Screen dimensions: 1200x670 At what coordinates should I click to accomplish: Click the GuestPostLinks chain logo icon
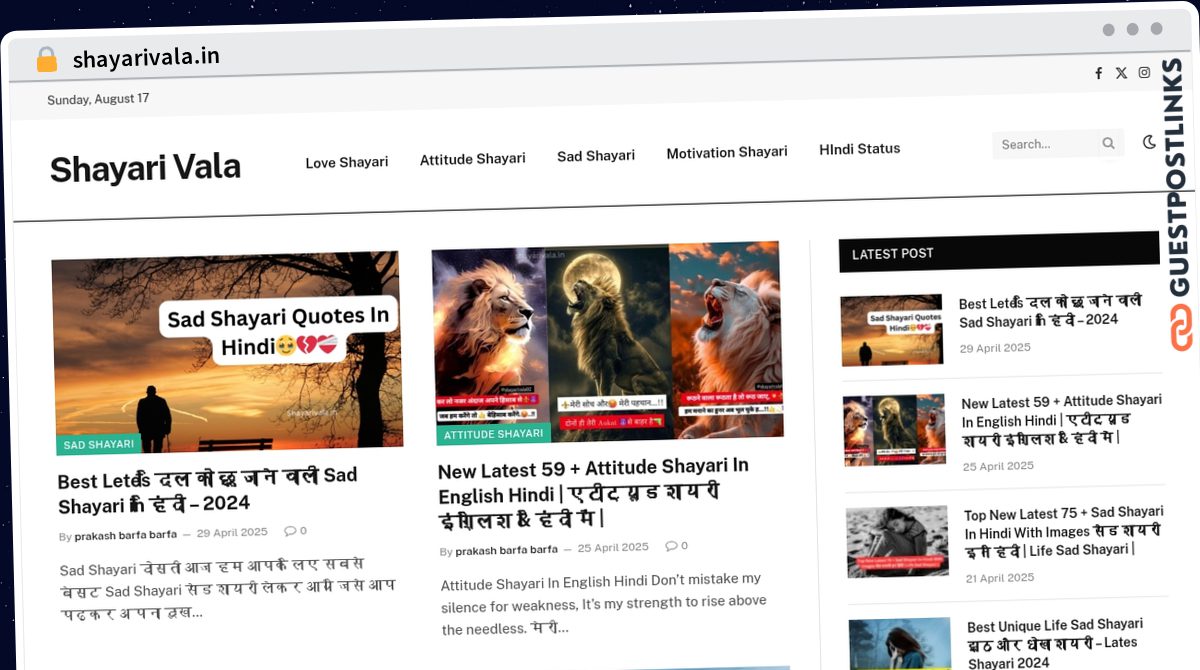point(1181,328)
